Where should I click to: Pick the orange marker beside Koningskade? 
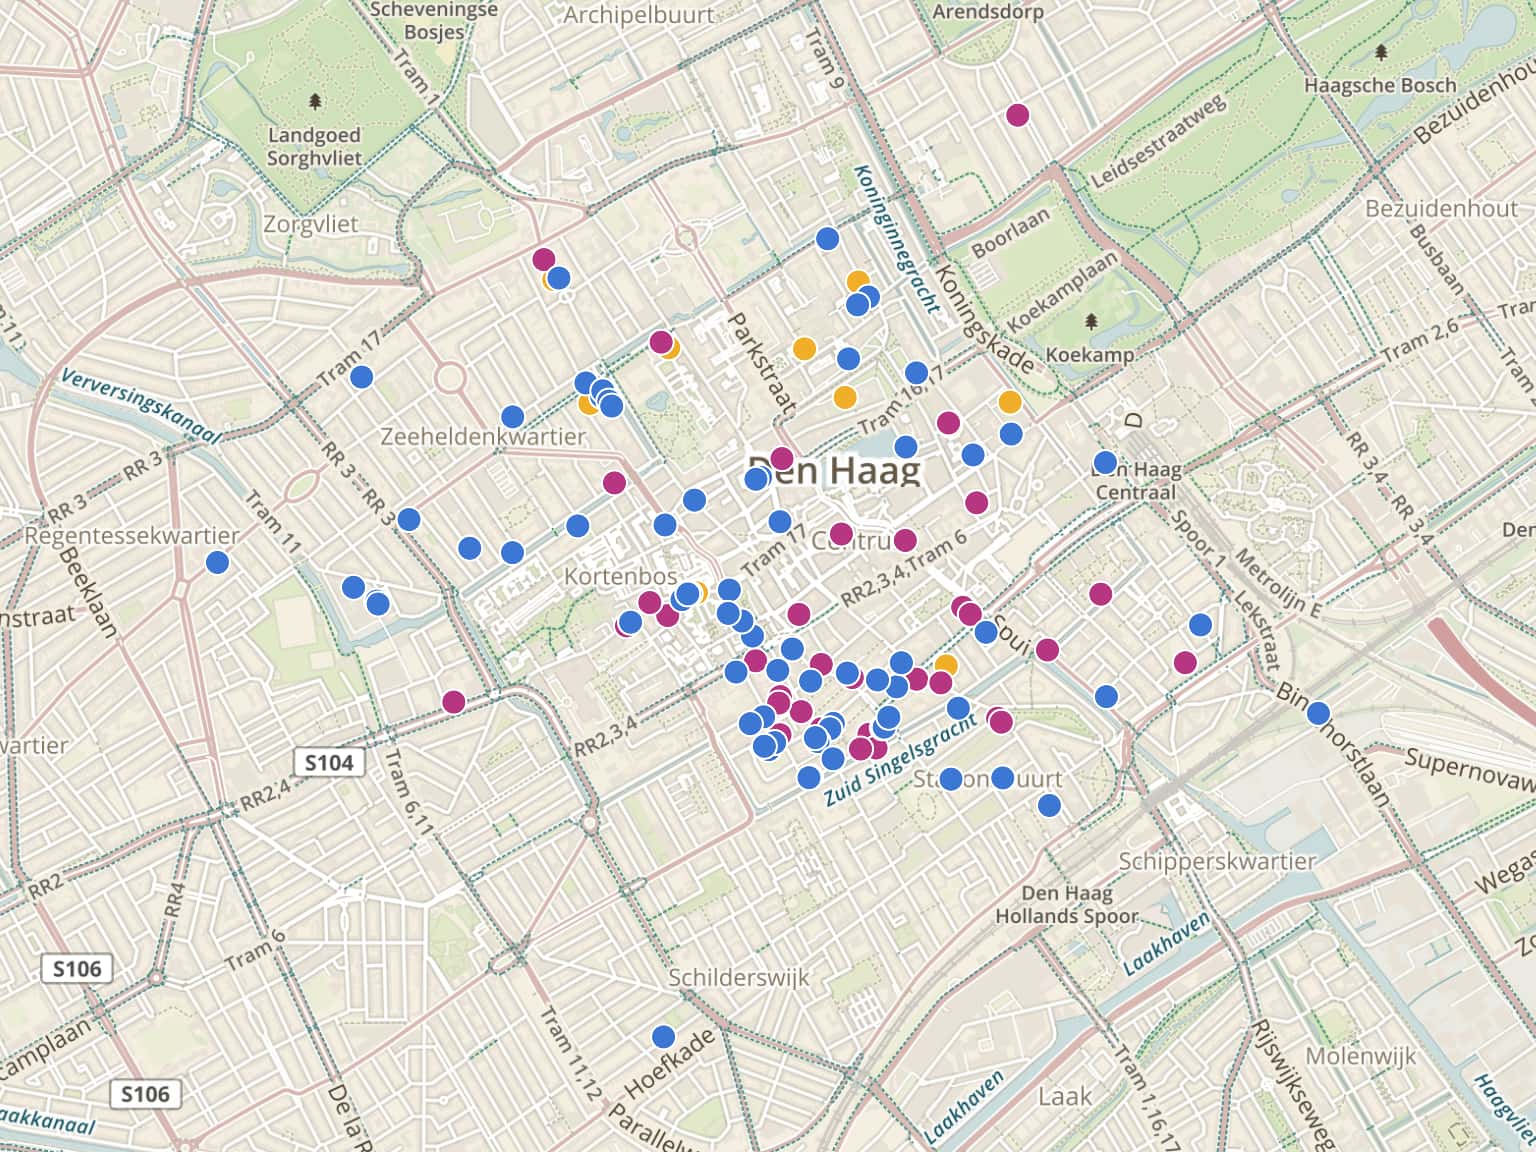(x=1010, y=402)
